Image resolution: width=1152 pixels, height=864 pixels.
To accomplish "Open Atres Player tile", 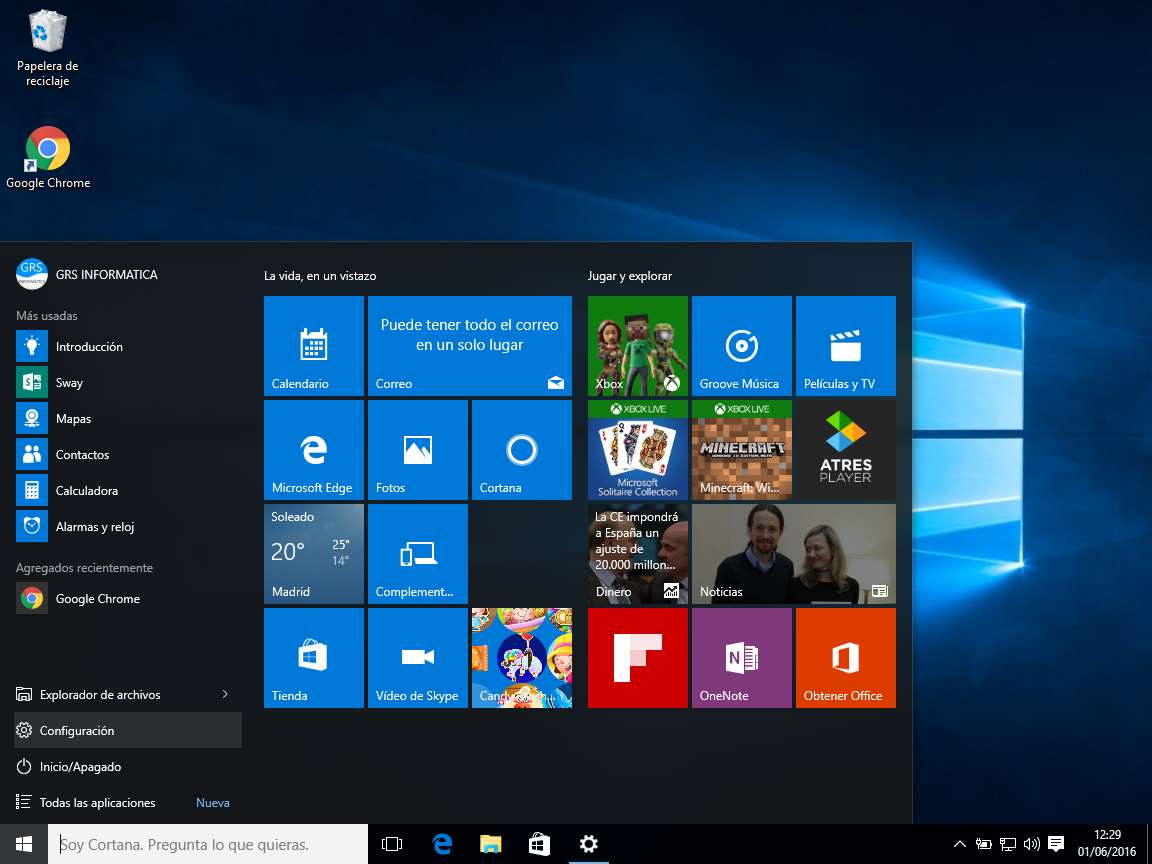I will [x=846, y=450].
